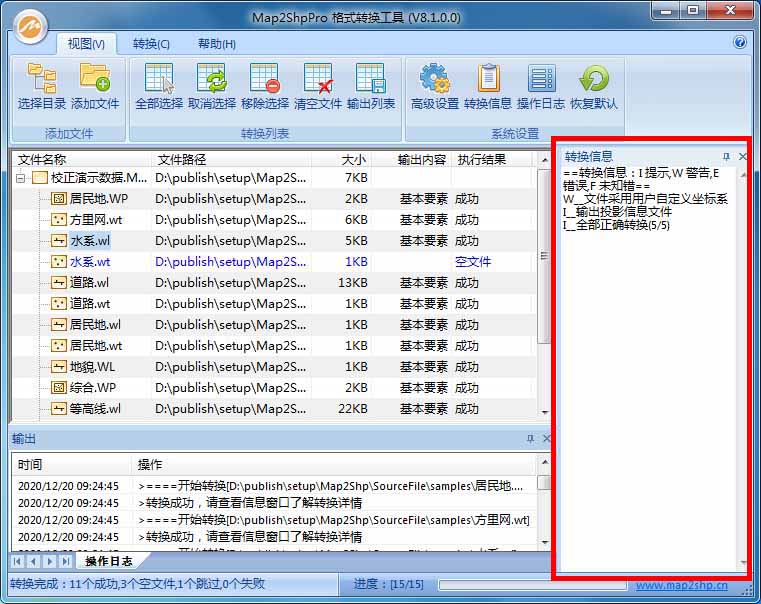Go to first tab with the navigation arrow
Screen dimensions: 761x604
click(x=17, y=562)
